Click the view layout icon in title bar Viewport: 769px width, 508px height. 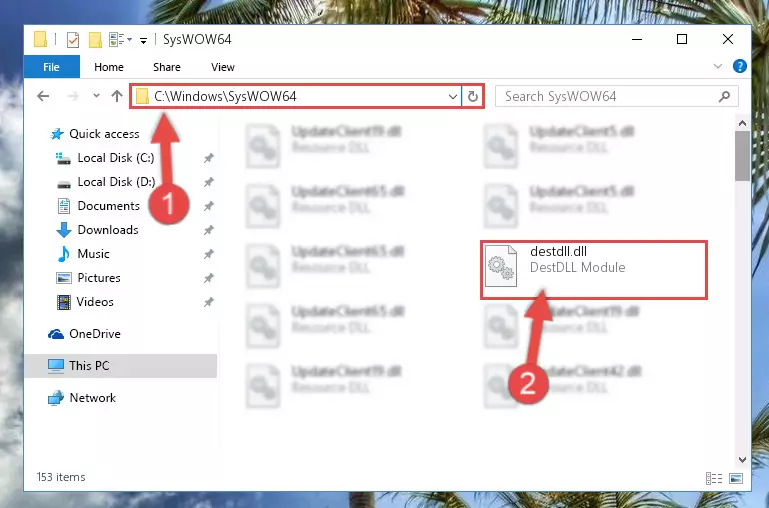(117, 39)
